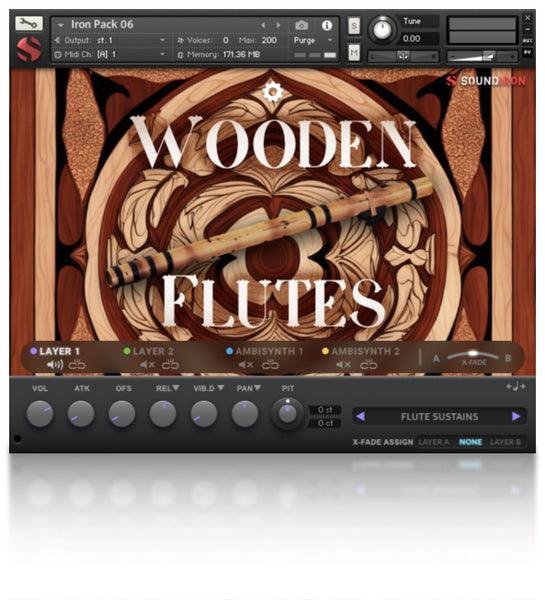This screenshot has height=600, width=545.
Task: Assign X-Fade to Layer A
Action: click(x=434, y=442)
